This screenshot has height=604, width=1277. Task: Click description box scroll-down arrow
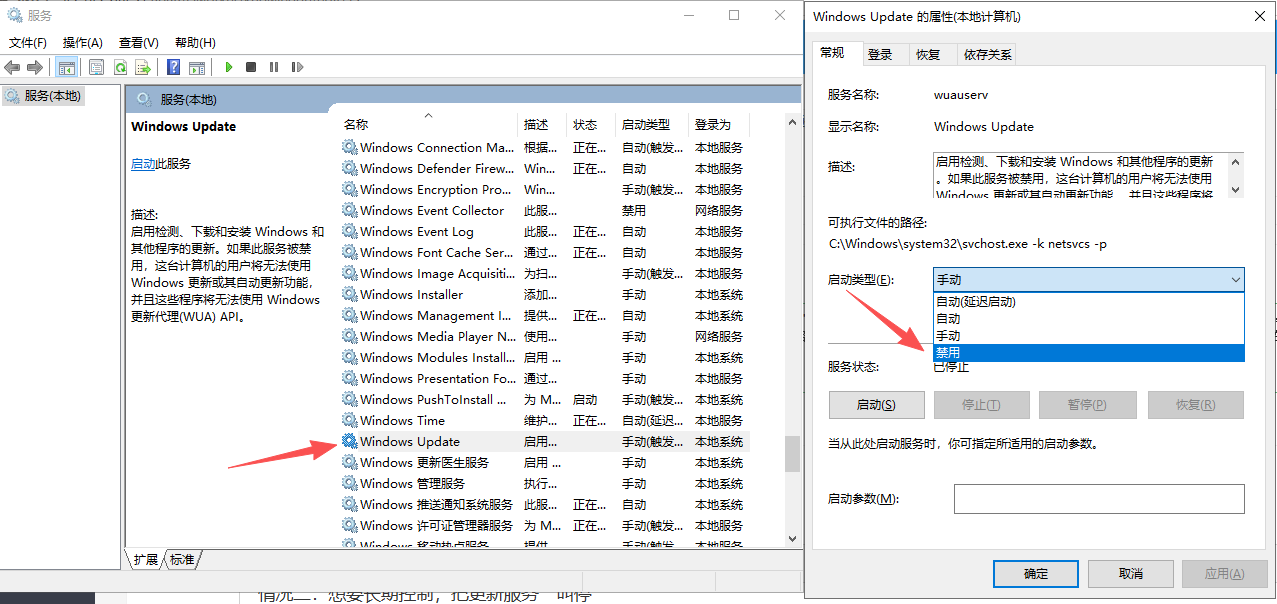coord(1236,190)
